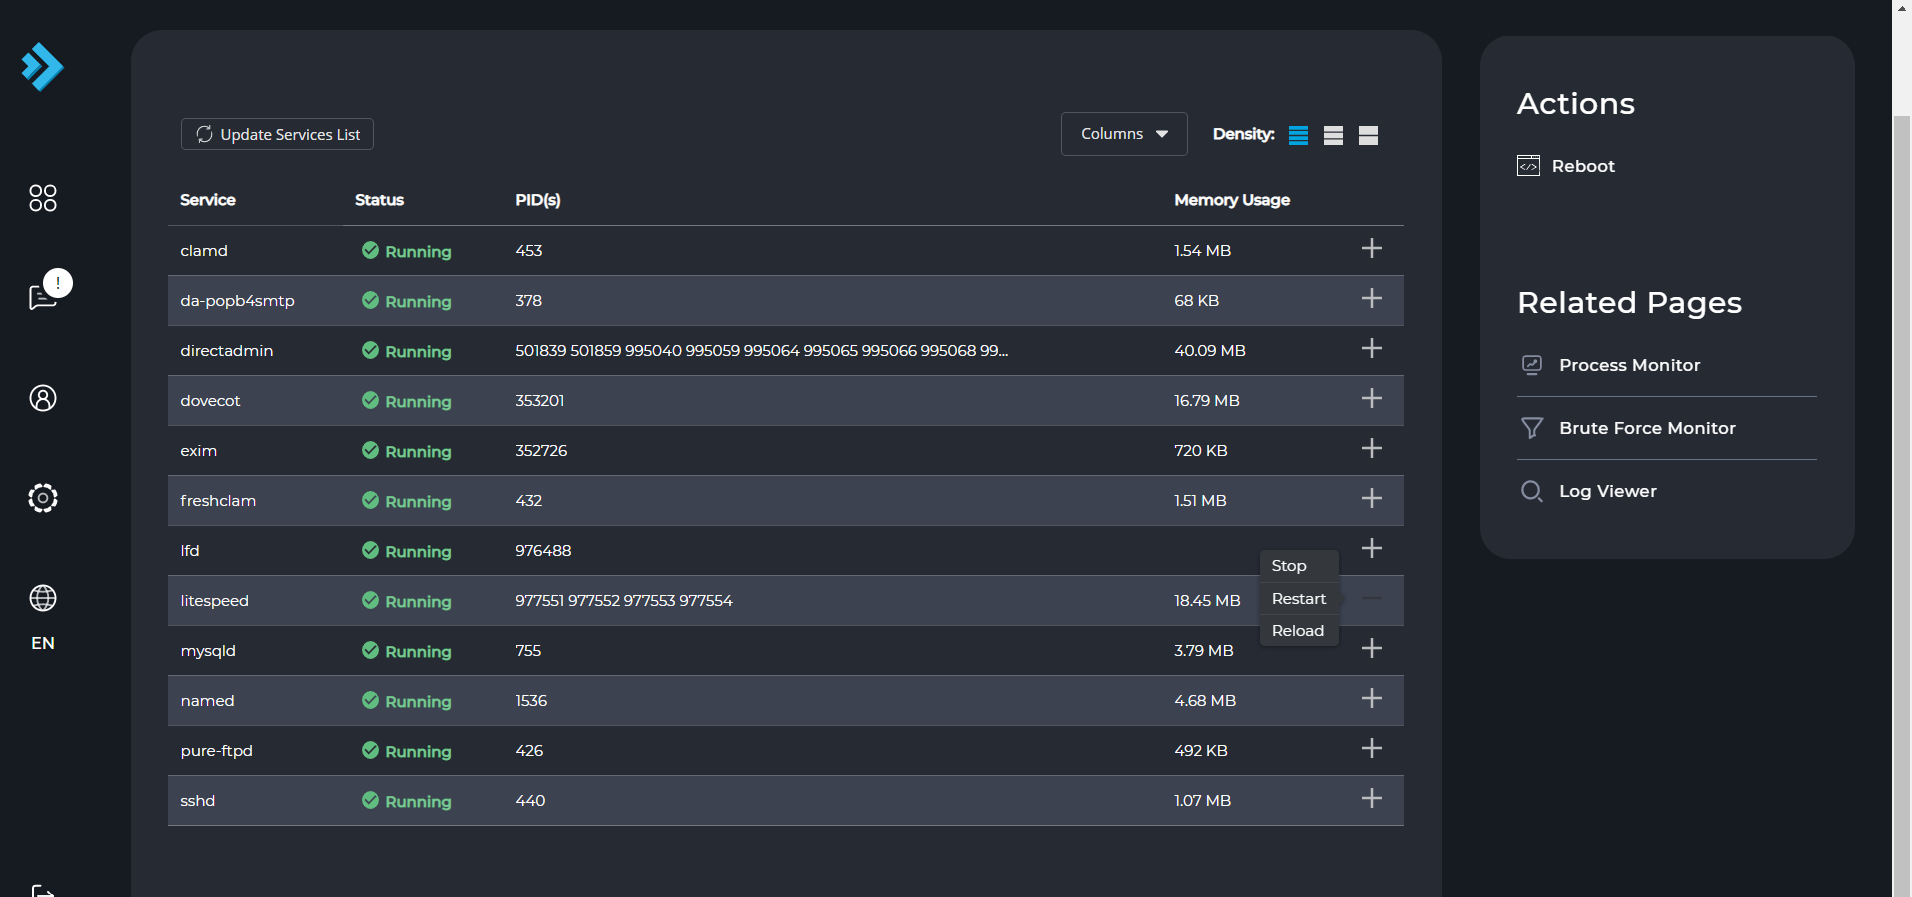
Task: Select the large density icon
Action: click(1368, 135)
